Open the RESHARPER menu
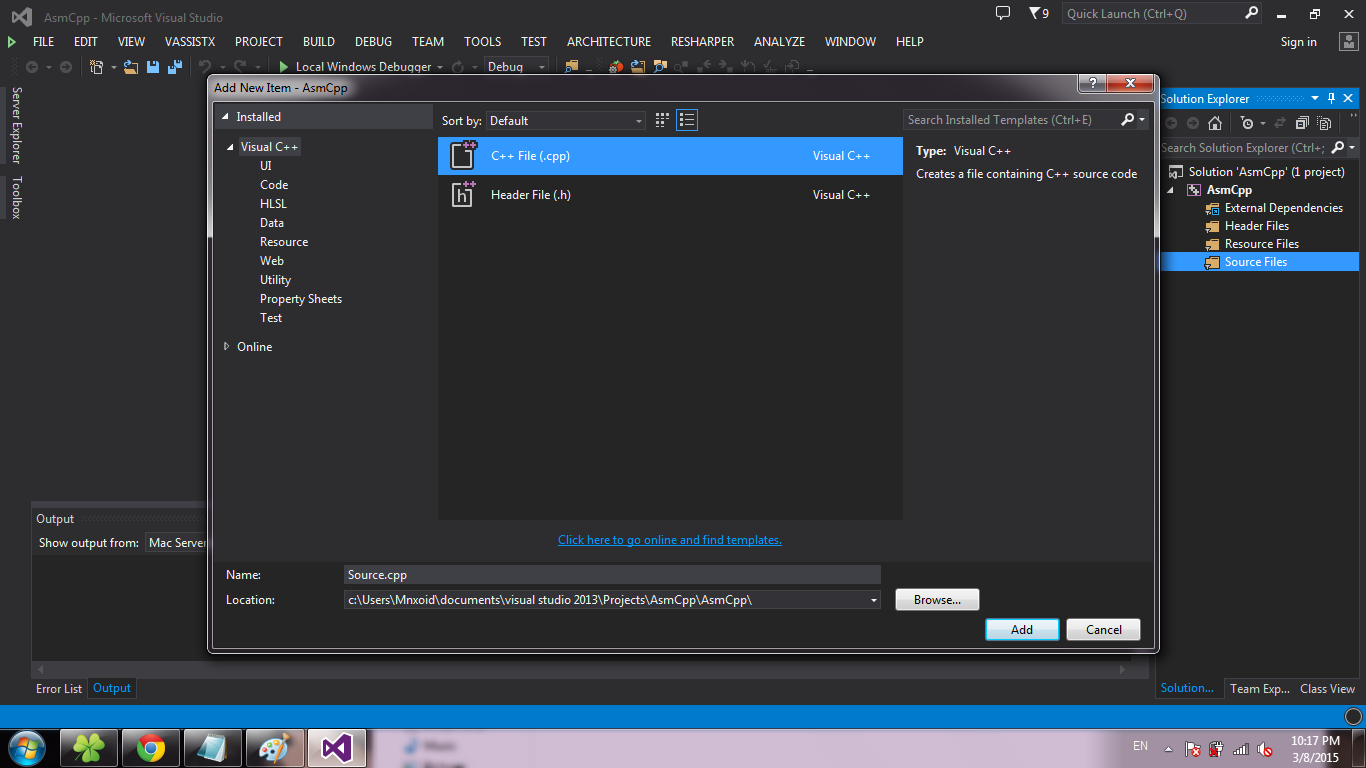 click(703, 42)
